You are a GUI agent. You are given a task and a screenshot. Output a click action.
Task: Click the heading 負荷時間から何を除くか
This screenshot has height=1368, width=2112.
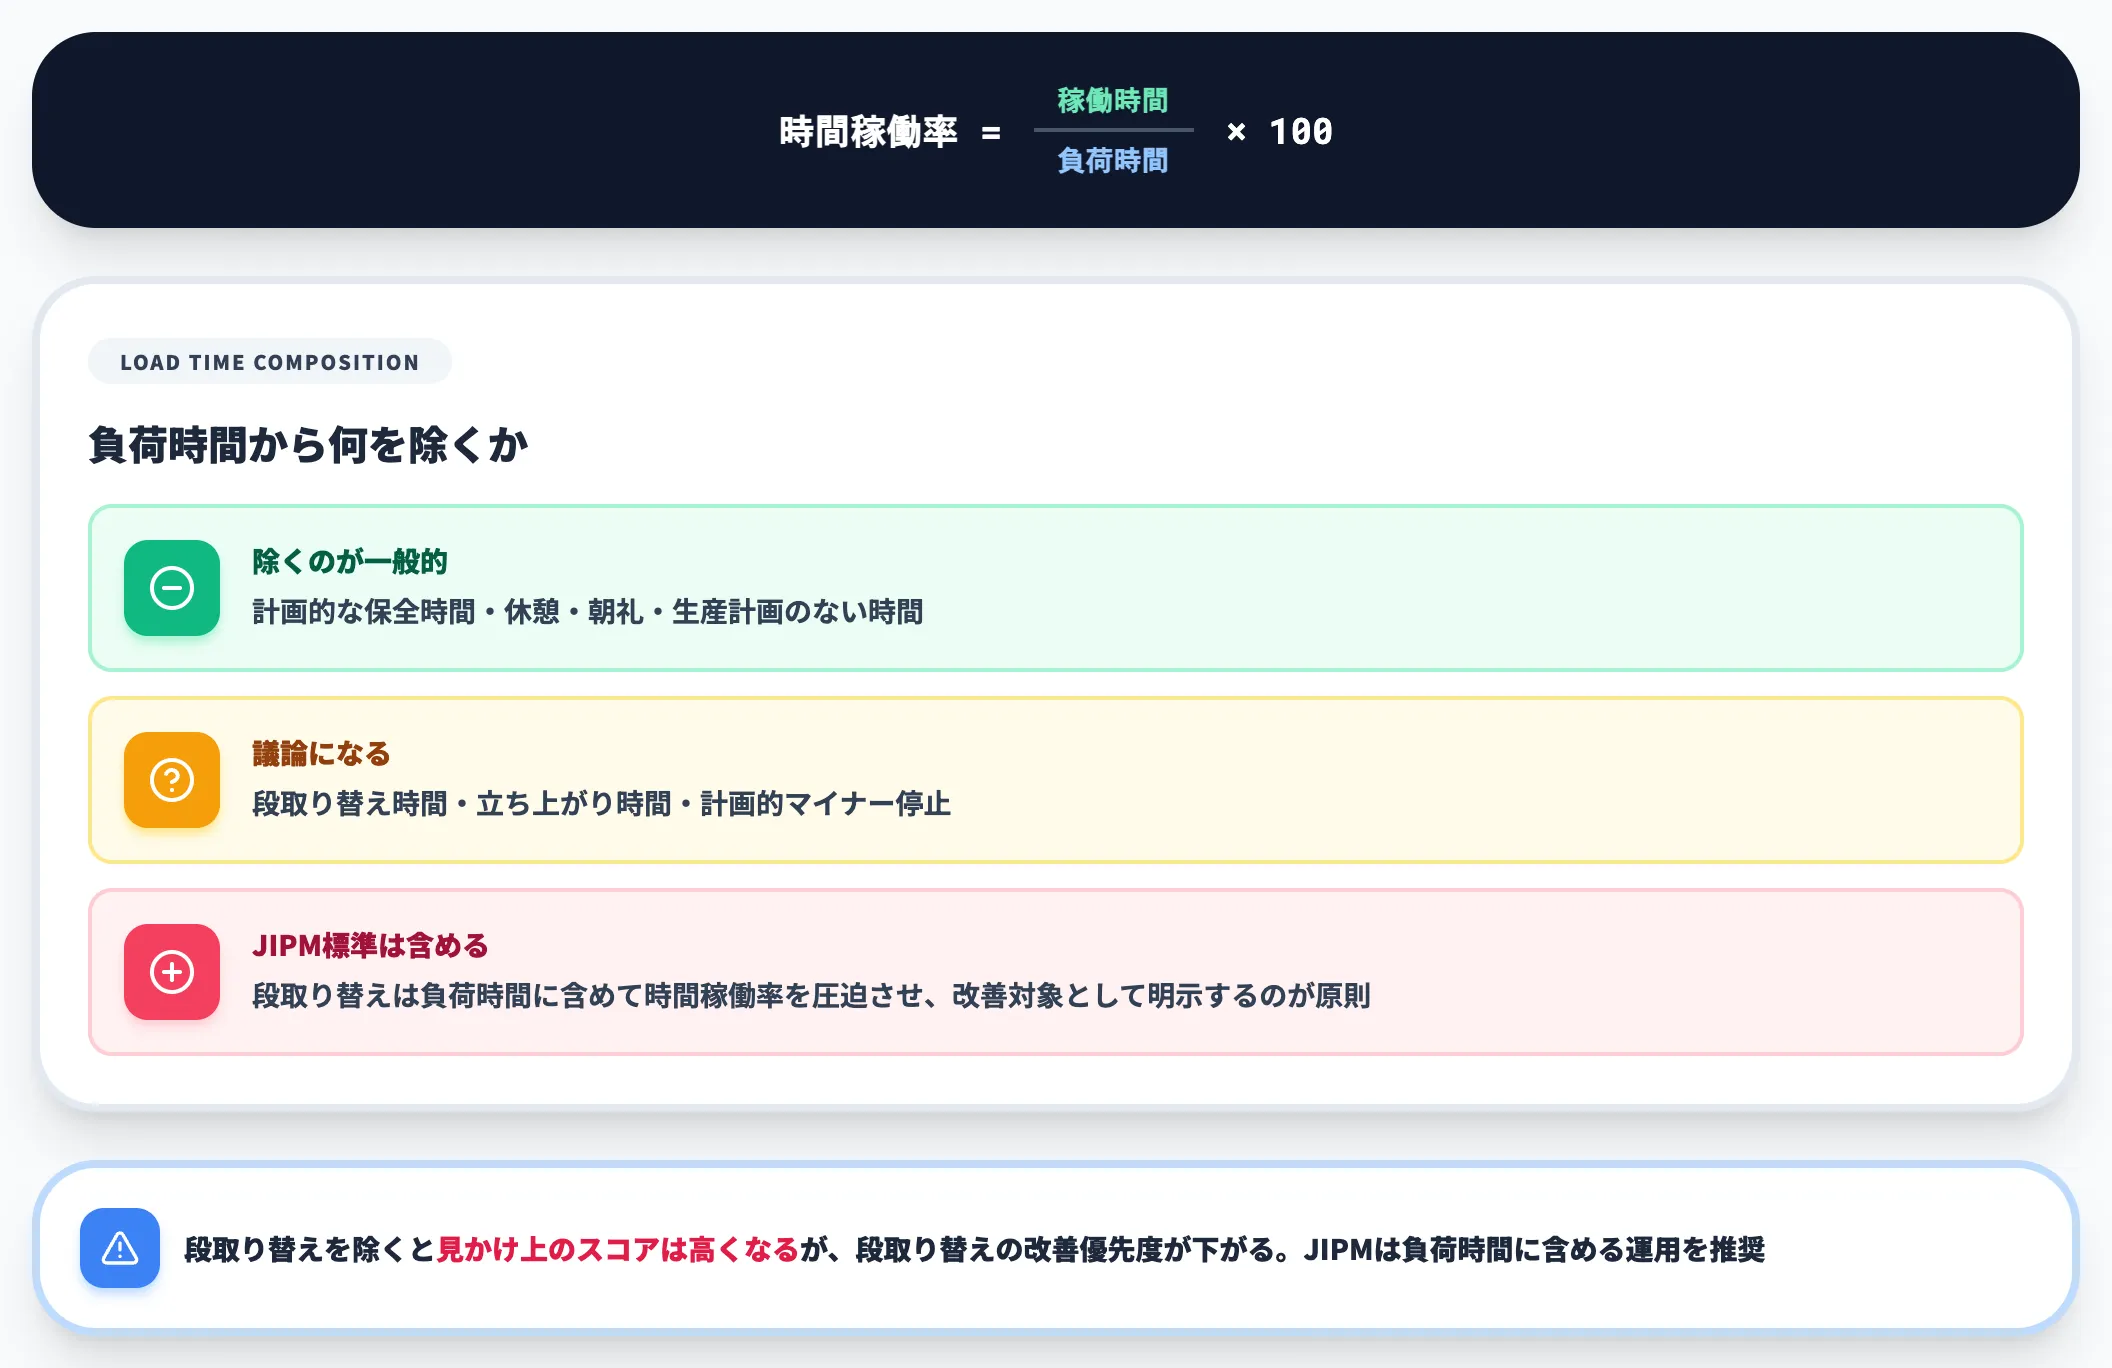point(308,445)
